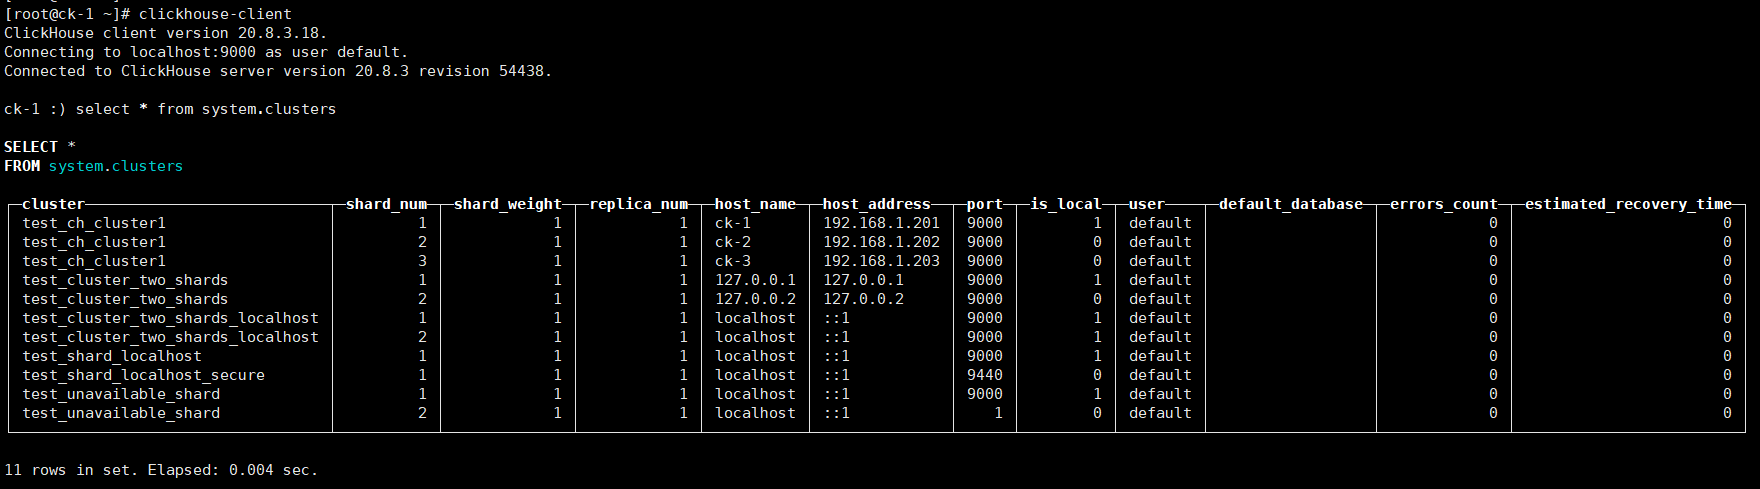This screenshot has width=1760, height=489.
Task: Click the 'SELECT *' formatted query line
Action: [40, 147]
